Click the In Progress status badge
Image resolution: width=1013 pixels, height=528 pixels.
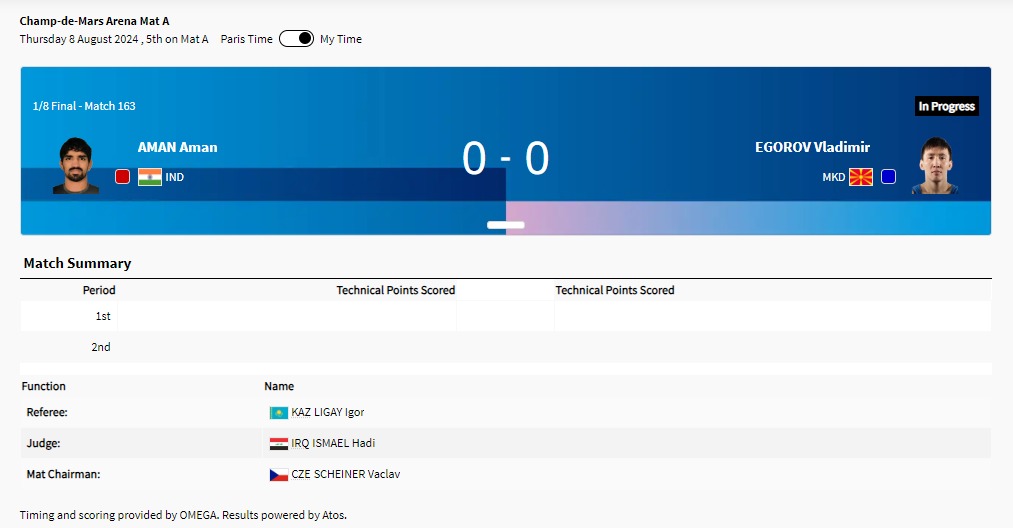[946, 106]
